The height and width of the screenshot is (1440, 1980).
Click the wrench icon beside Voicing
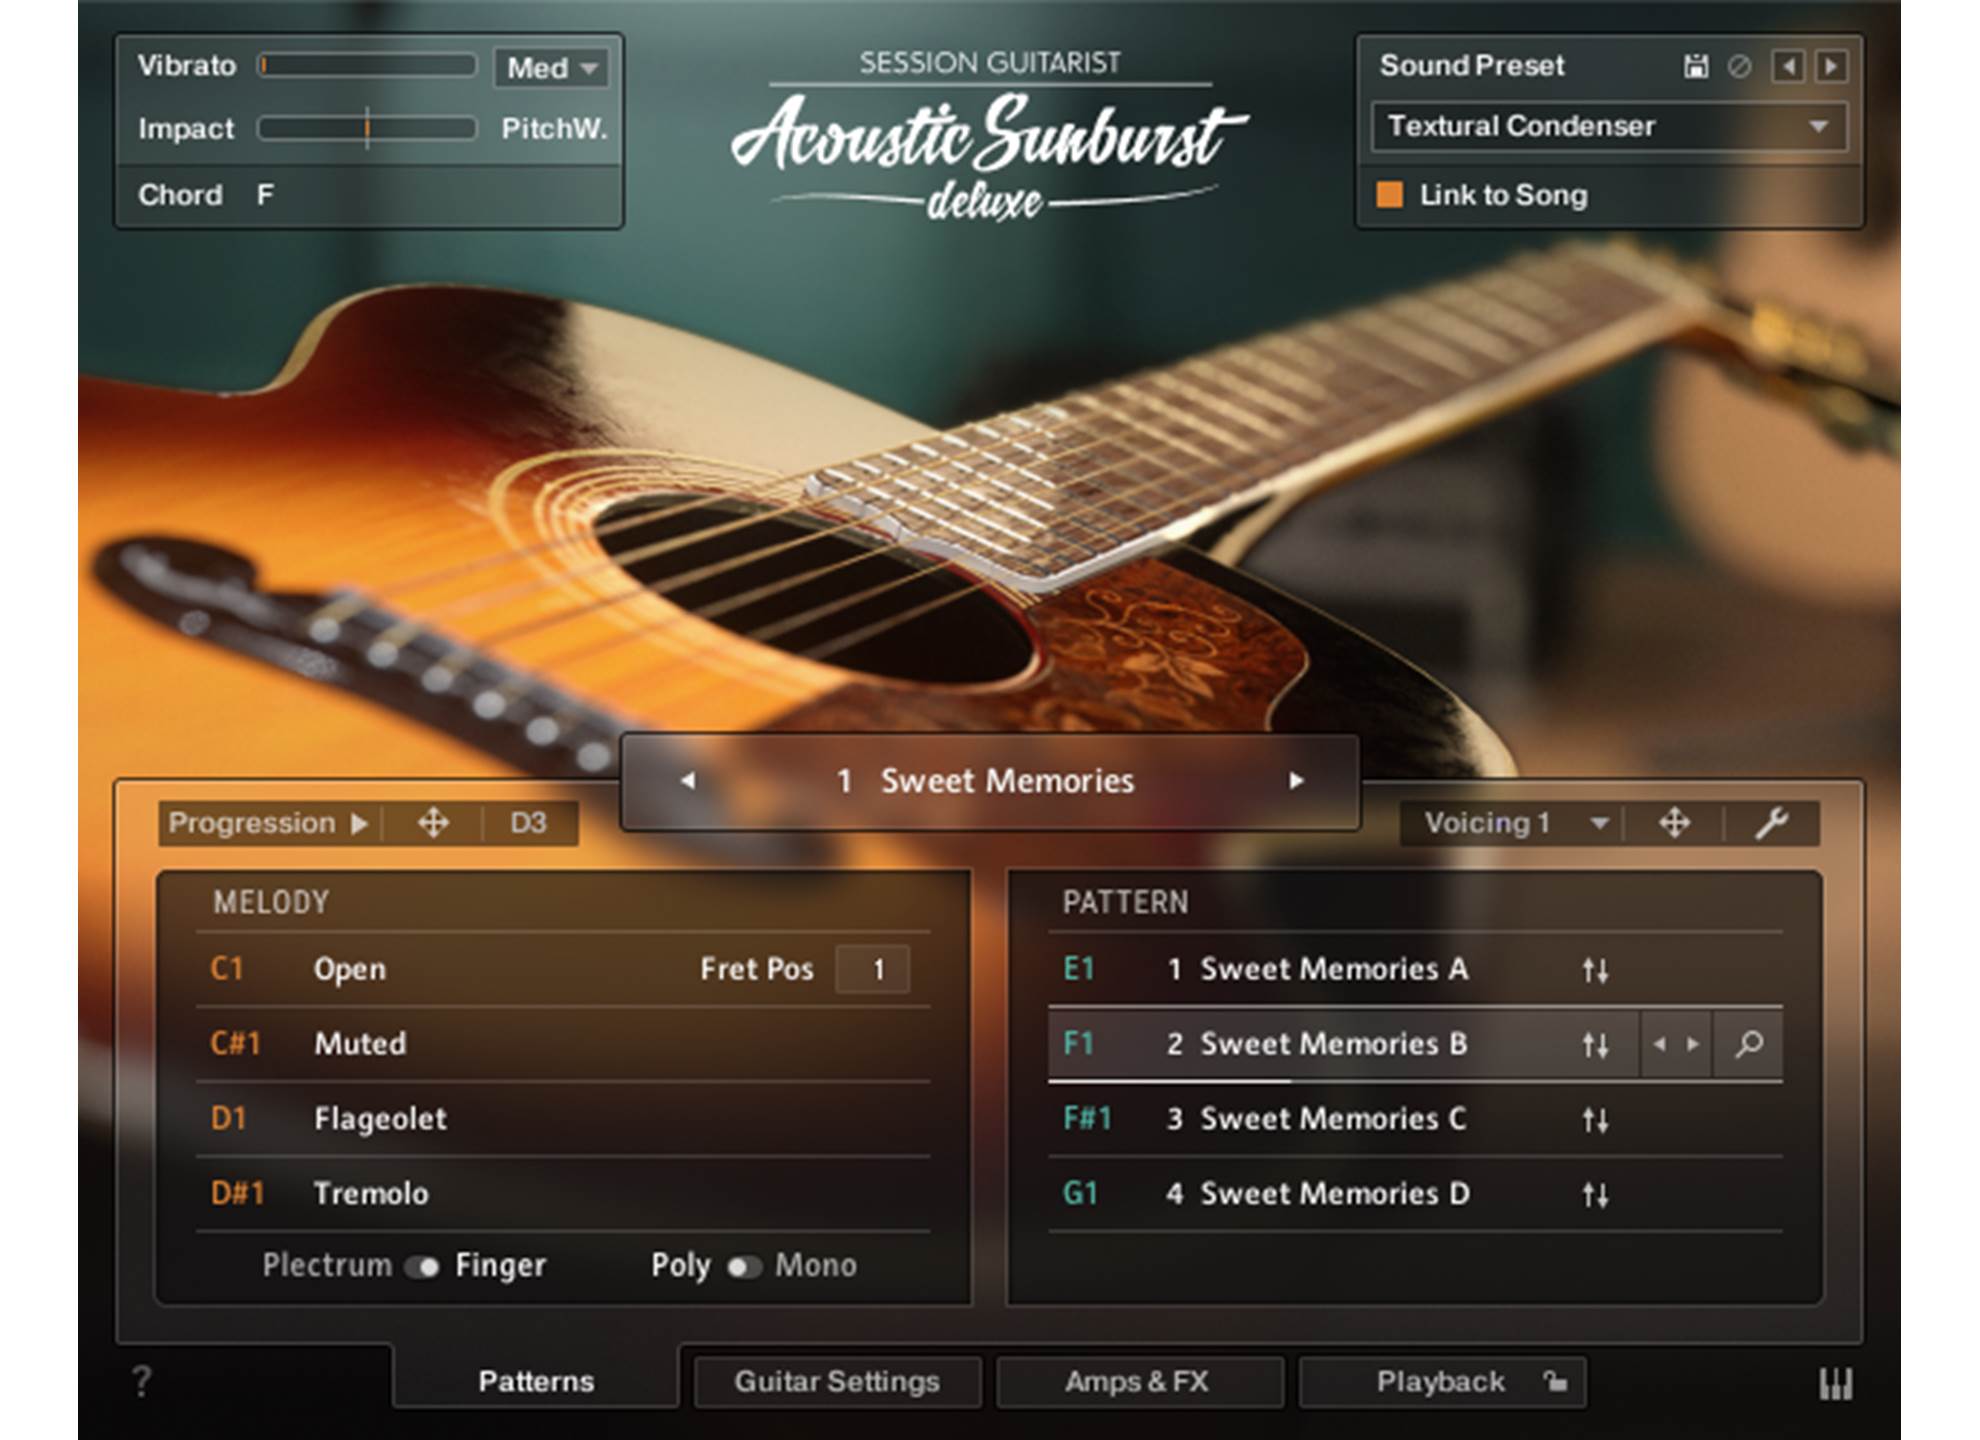point(1771,823)
